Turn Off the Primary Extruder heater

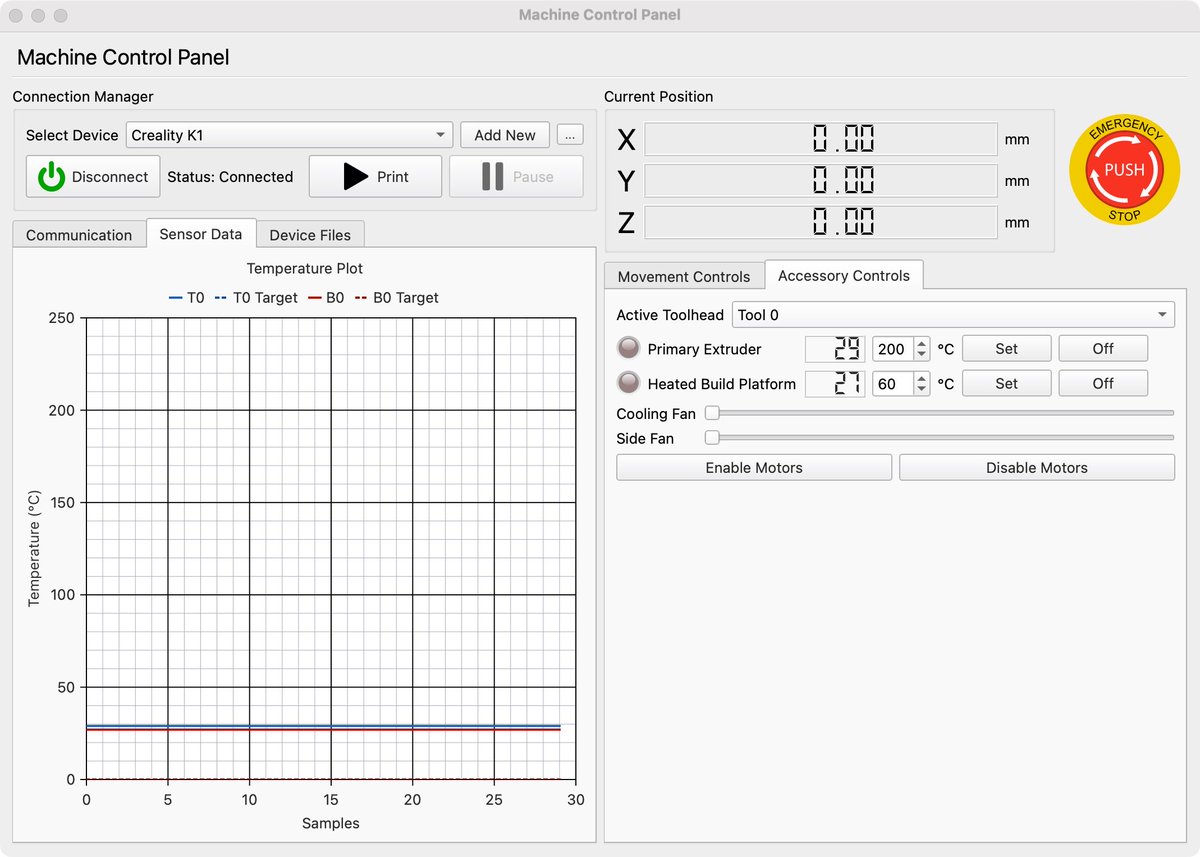[x=1103, y=349]
